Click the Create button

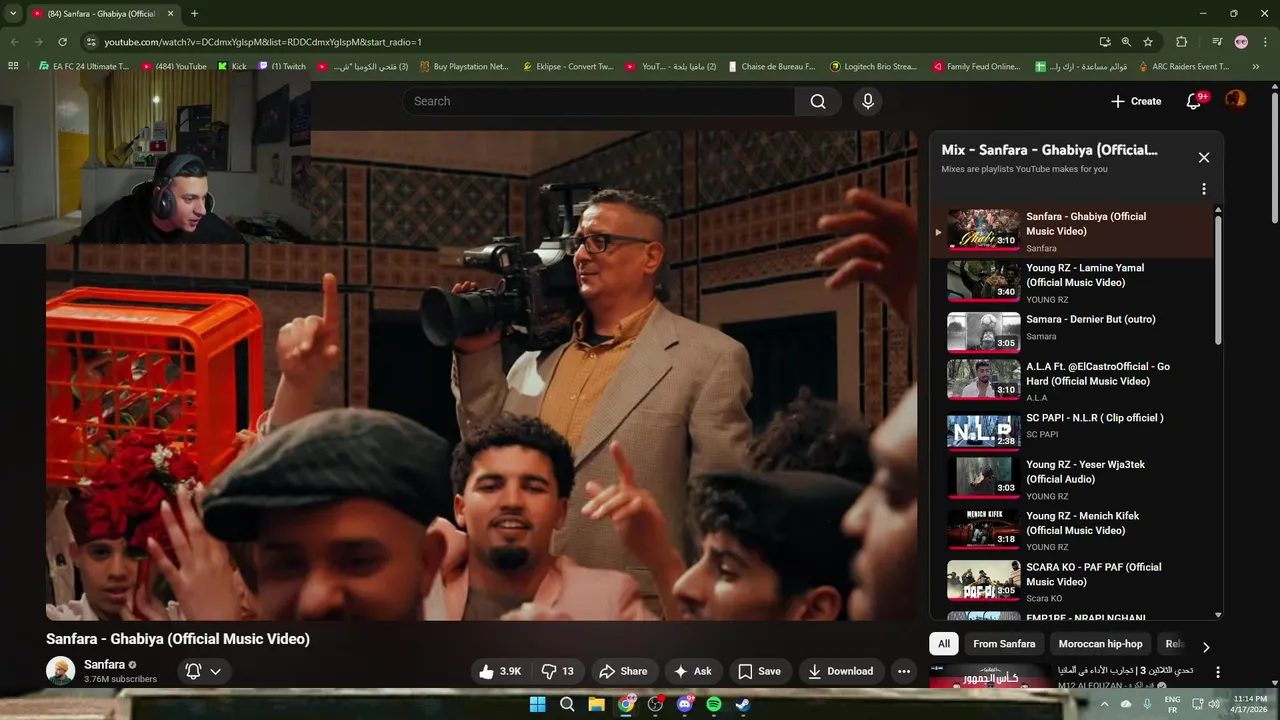click(x=1136, y=101)
